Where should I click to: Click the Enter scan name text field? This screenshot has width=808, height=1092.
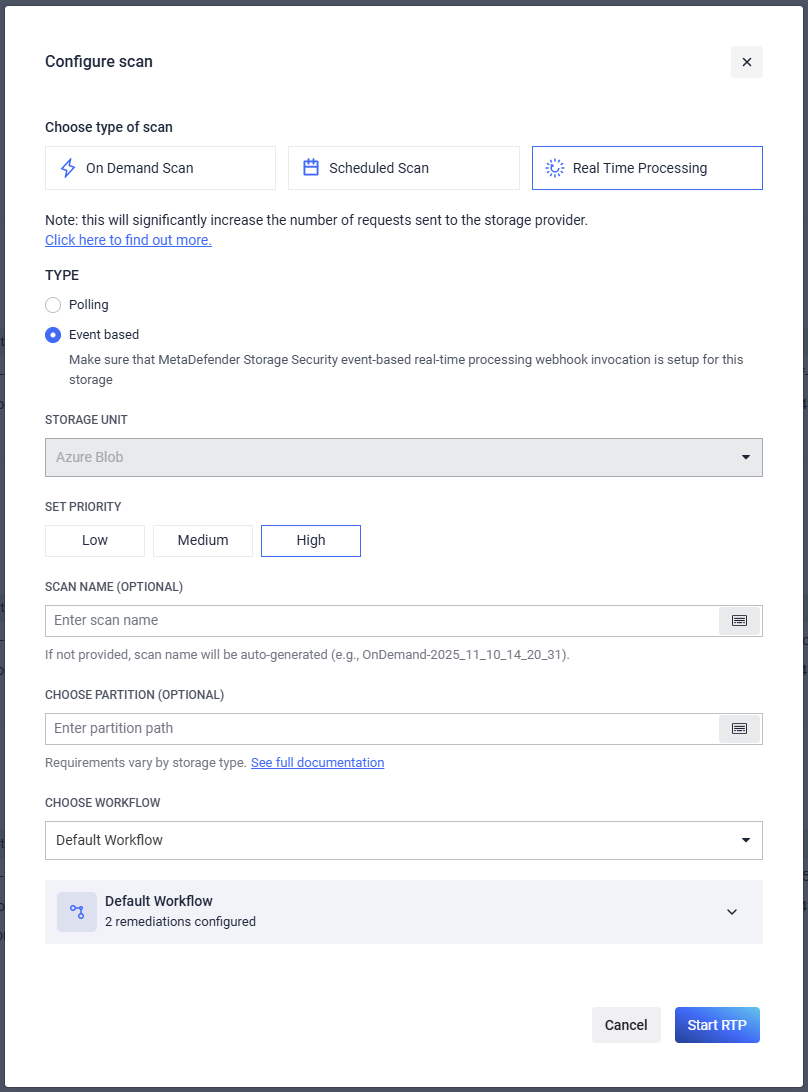pos(380,621)
